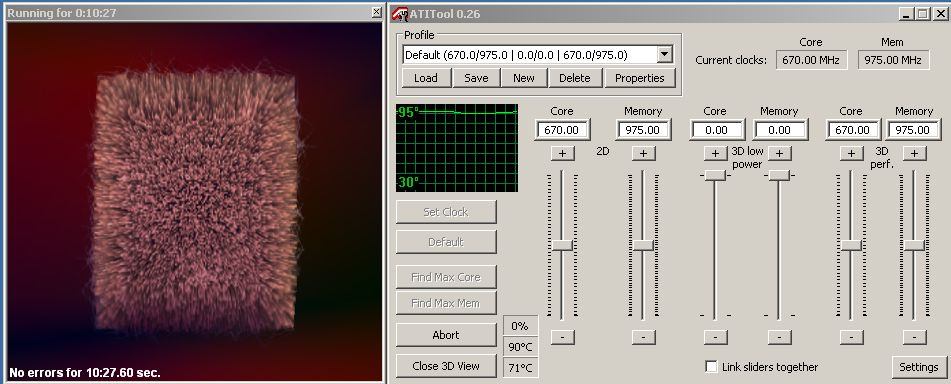951x384 pixels.
Task: Click the 3D perf Memory value field
Action: point(913,130)
